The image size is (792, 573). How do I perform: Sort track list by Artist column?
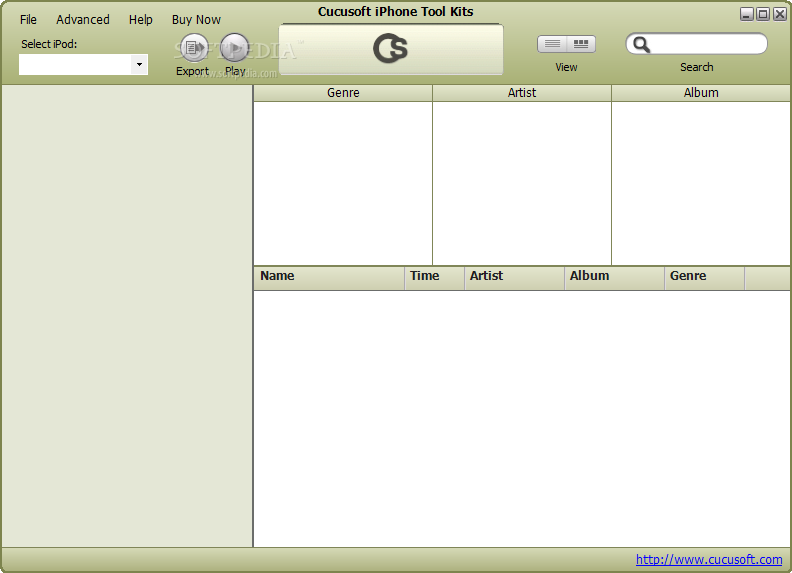[514, 277]
